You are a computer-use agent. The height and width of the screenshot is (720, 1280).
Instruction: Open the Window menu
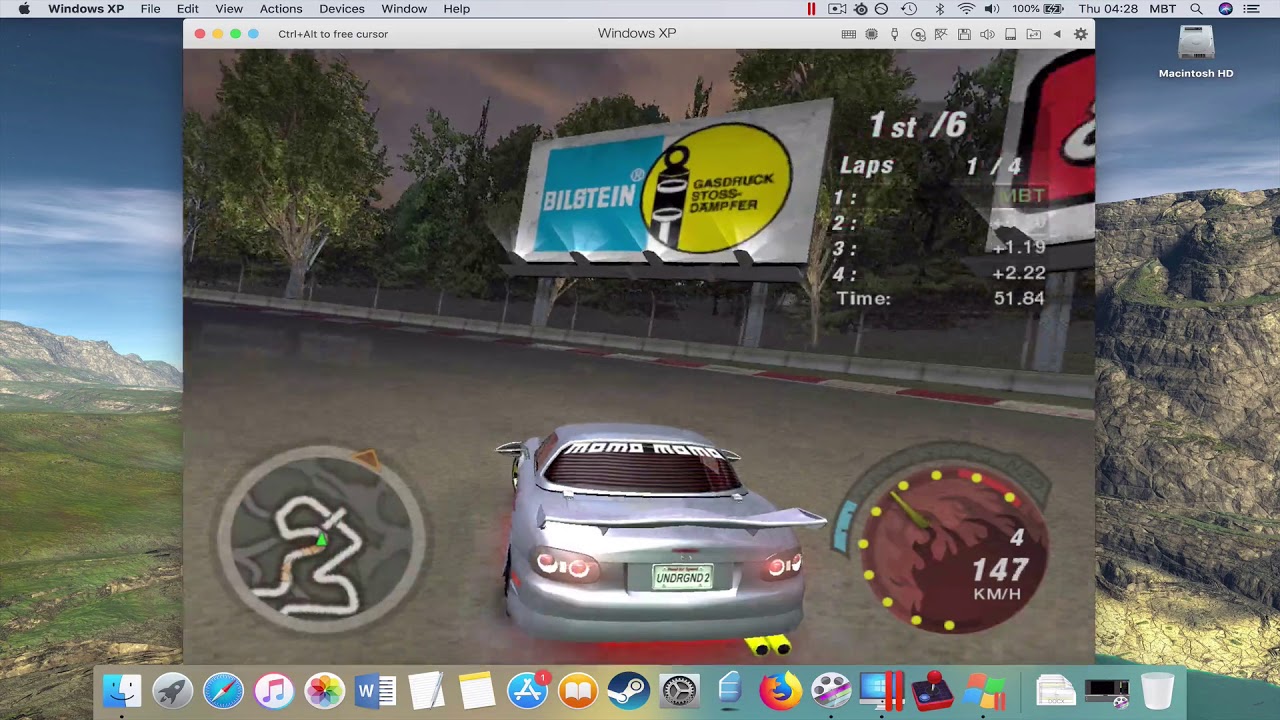[x=404, y=9]
